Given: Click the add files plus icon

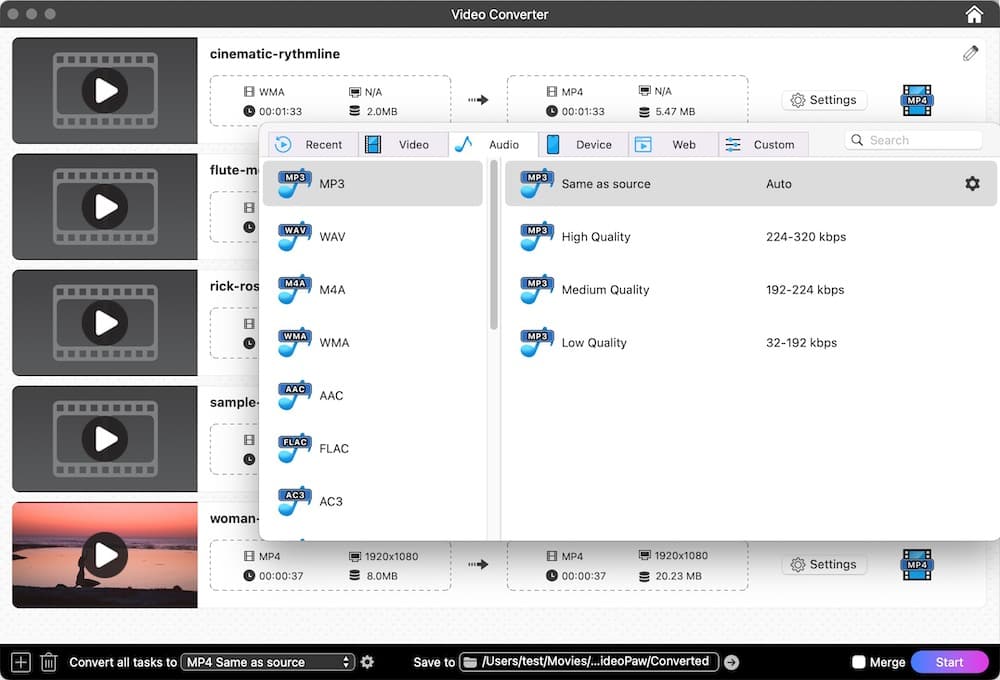Looking at the screenshot, I should click(x=18, y=661).
